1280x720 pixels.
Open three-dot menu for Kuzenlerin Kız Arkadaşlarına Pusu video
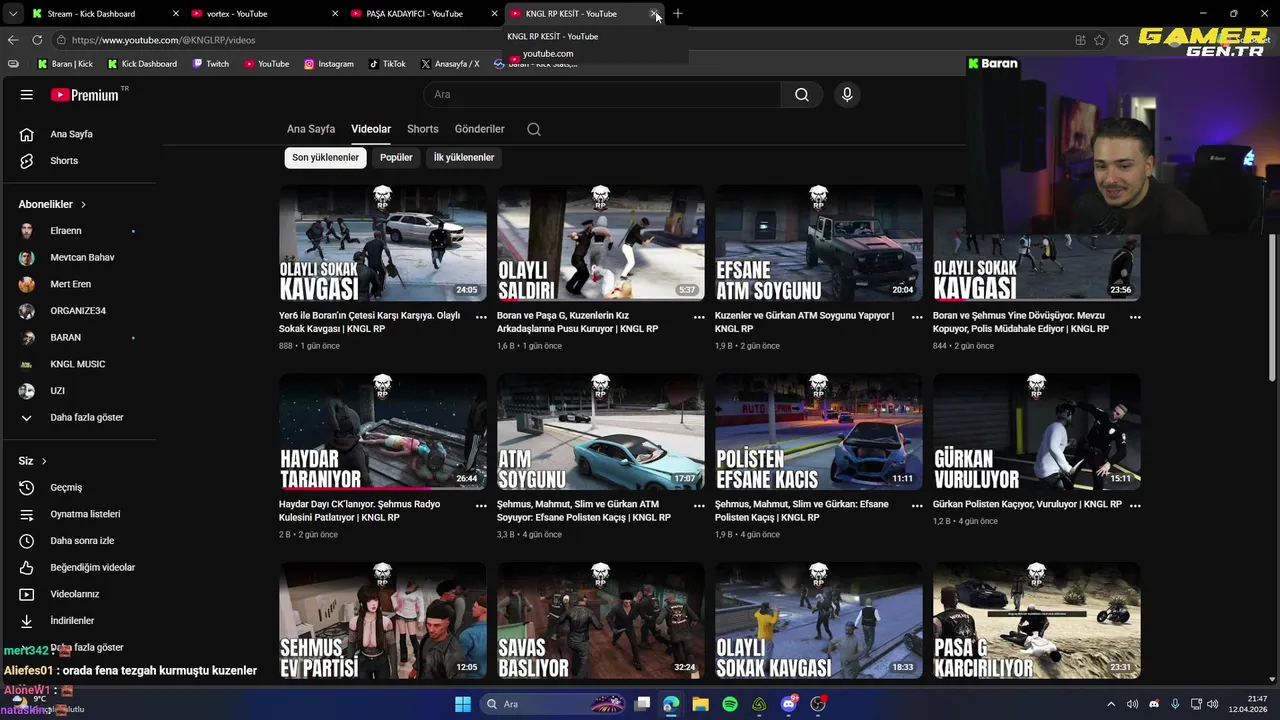tap(699, 317)
